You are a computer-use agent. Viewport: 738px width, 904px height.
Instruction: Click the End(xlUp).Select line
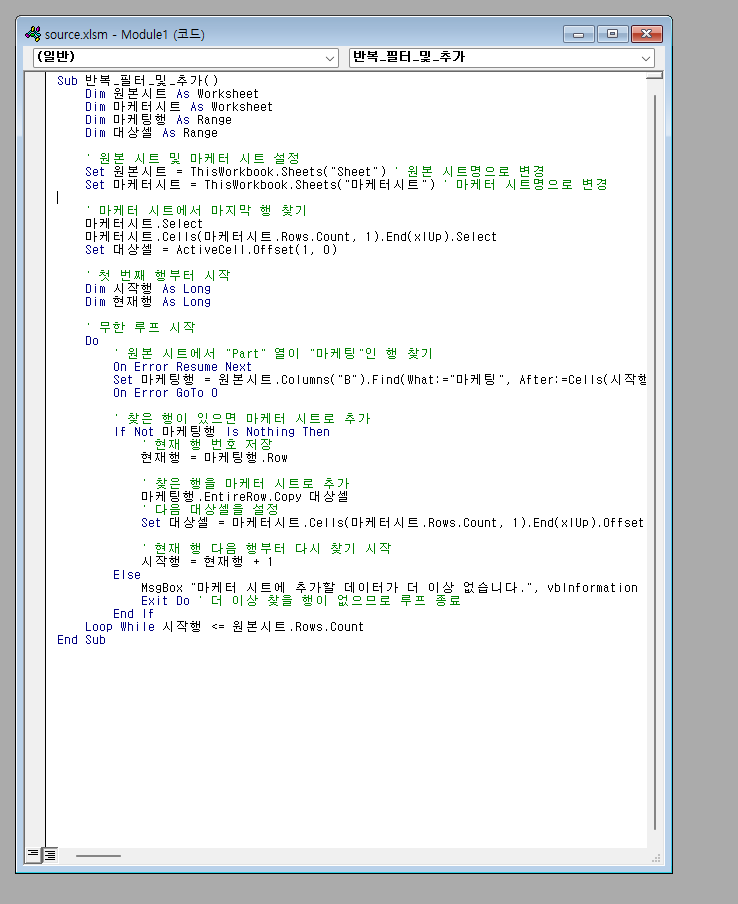[x=291, y=237]
